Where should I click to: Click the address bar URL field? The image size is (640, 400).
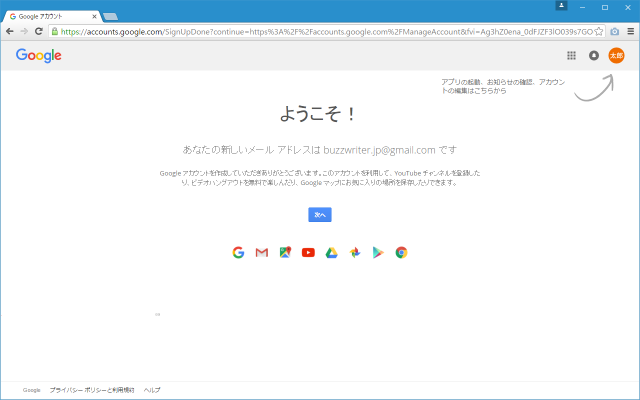(x=320, y=31)
